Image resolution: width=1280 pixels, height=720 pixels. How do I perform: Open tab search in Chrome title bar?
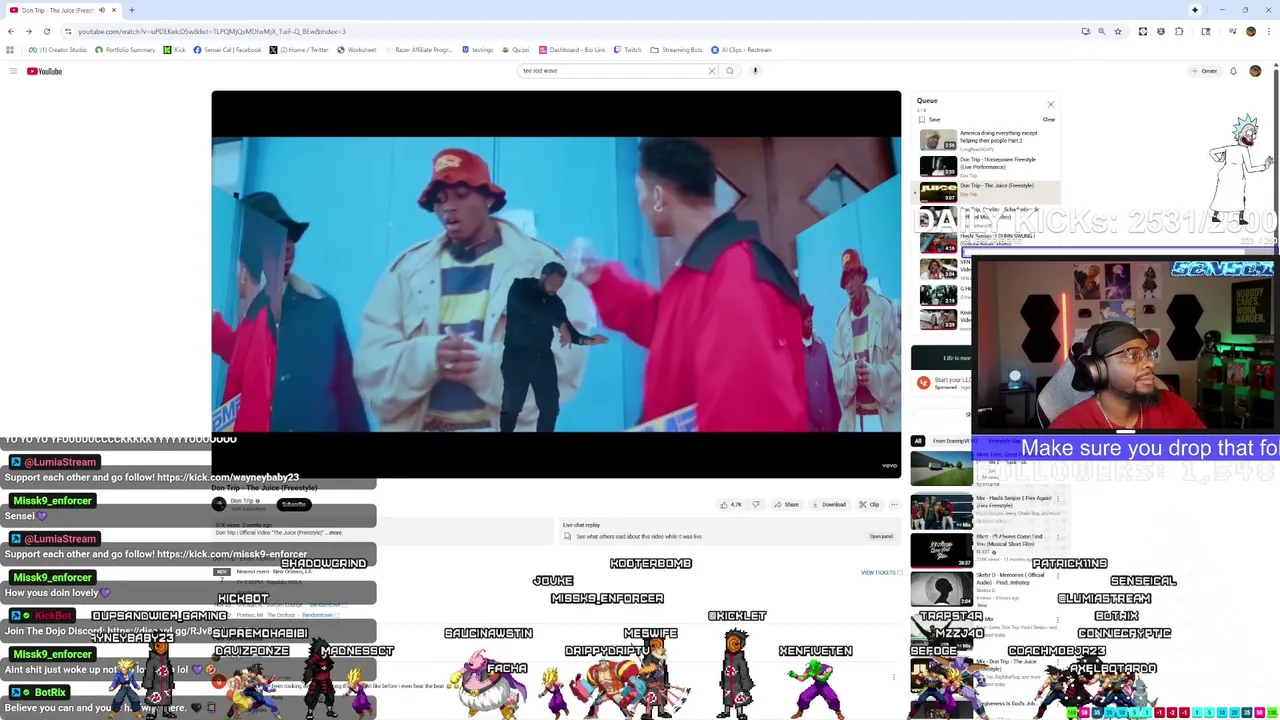click(1194, 10)
